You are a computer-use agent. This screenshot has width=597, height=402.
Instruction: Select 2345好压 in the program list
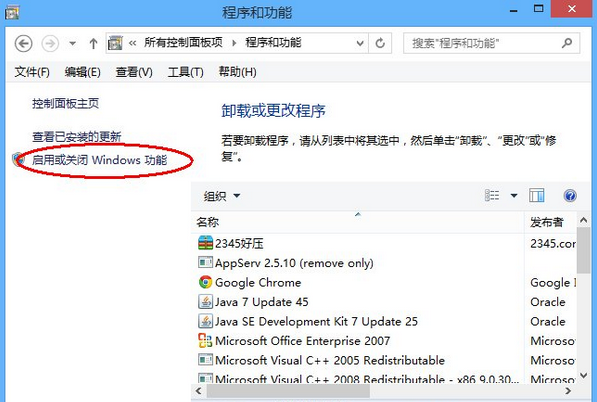pyautogui.click(x=239, y=243)
